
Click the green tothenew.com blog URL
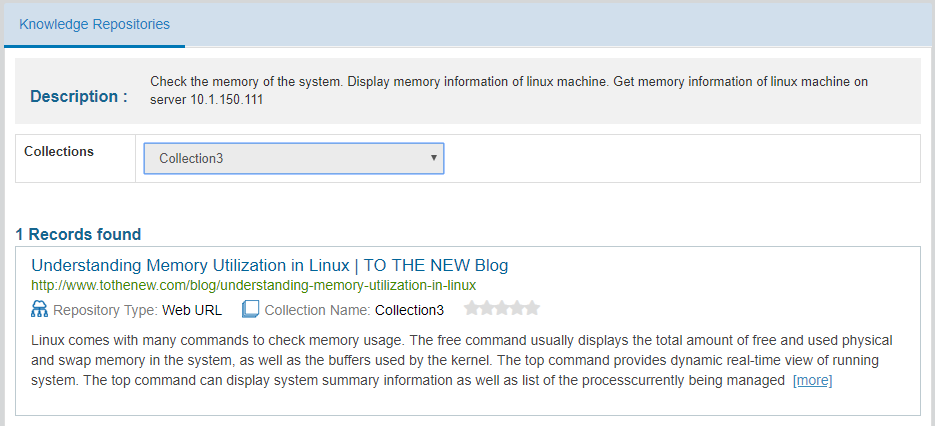pyautogui.click(x=253, y=285)
